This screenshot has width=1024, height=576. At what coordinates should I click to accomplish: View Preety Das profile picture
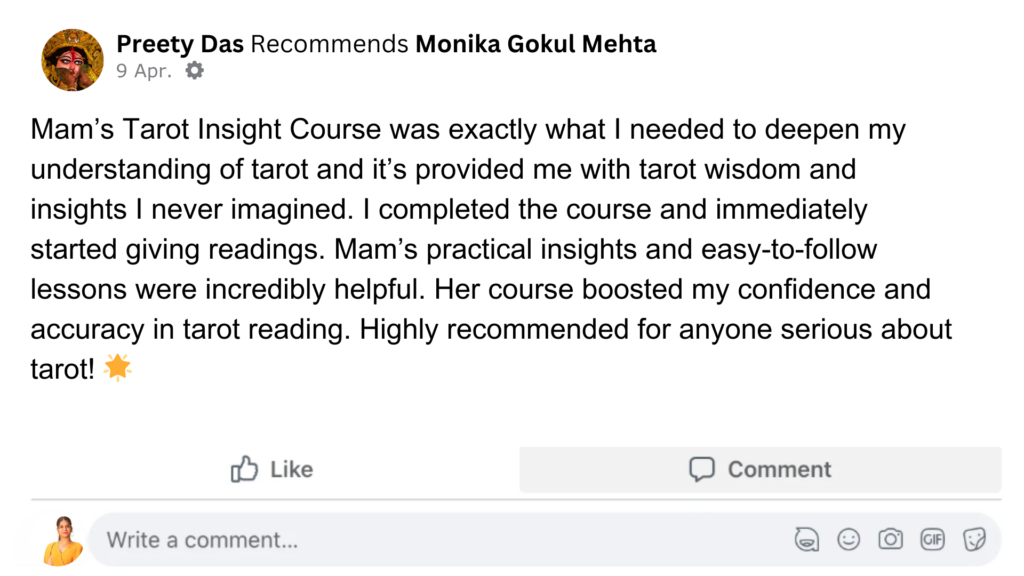(72, 59)
